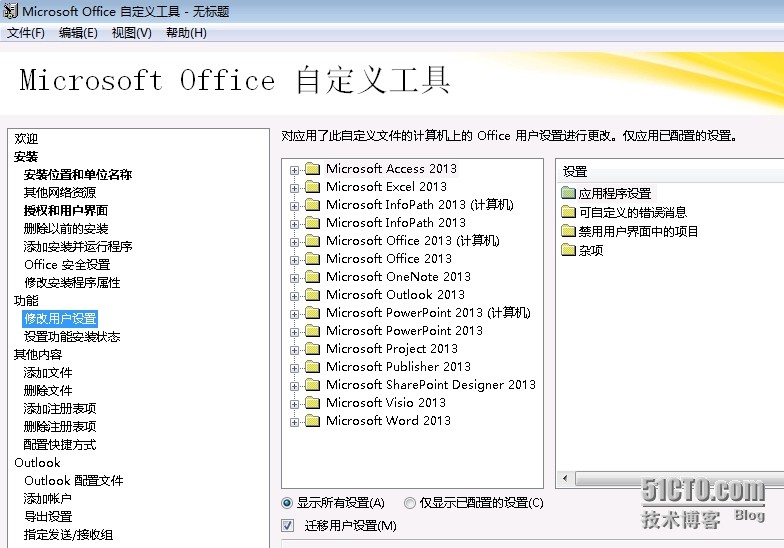Open 授权和用户界面 section
The height and width of the screenshot is (548, 784).
66,210
